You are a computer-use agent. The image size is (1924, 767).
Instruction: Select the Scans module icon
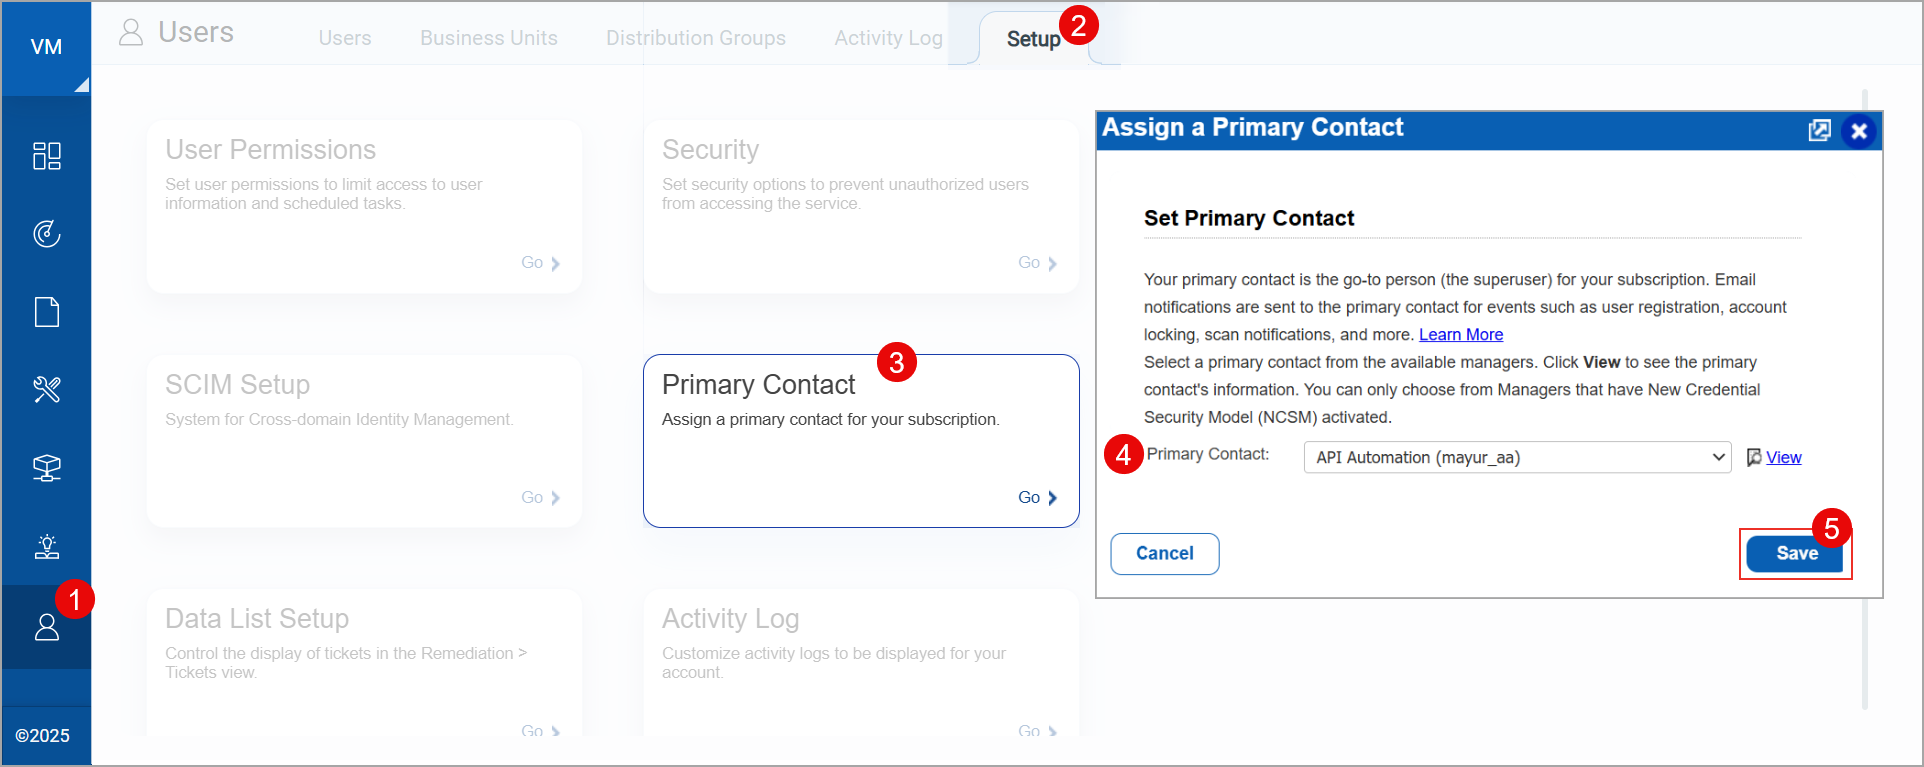pos(46,234)
